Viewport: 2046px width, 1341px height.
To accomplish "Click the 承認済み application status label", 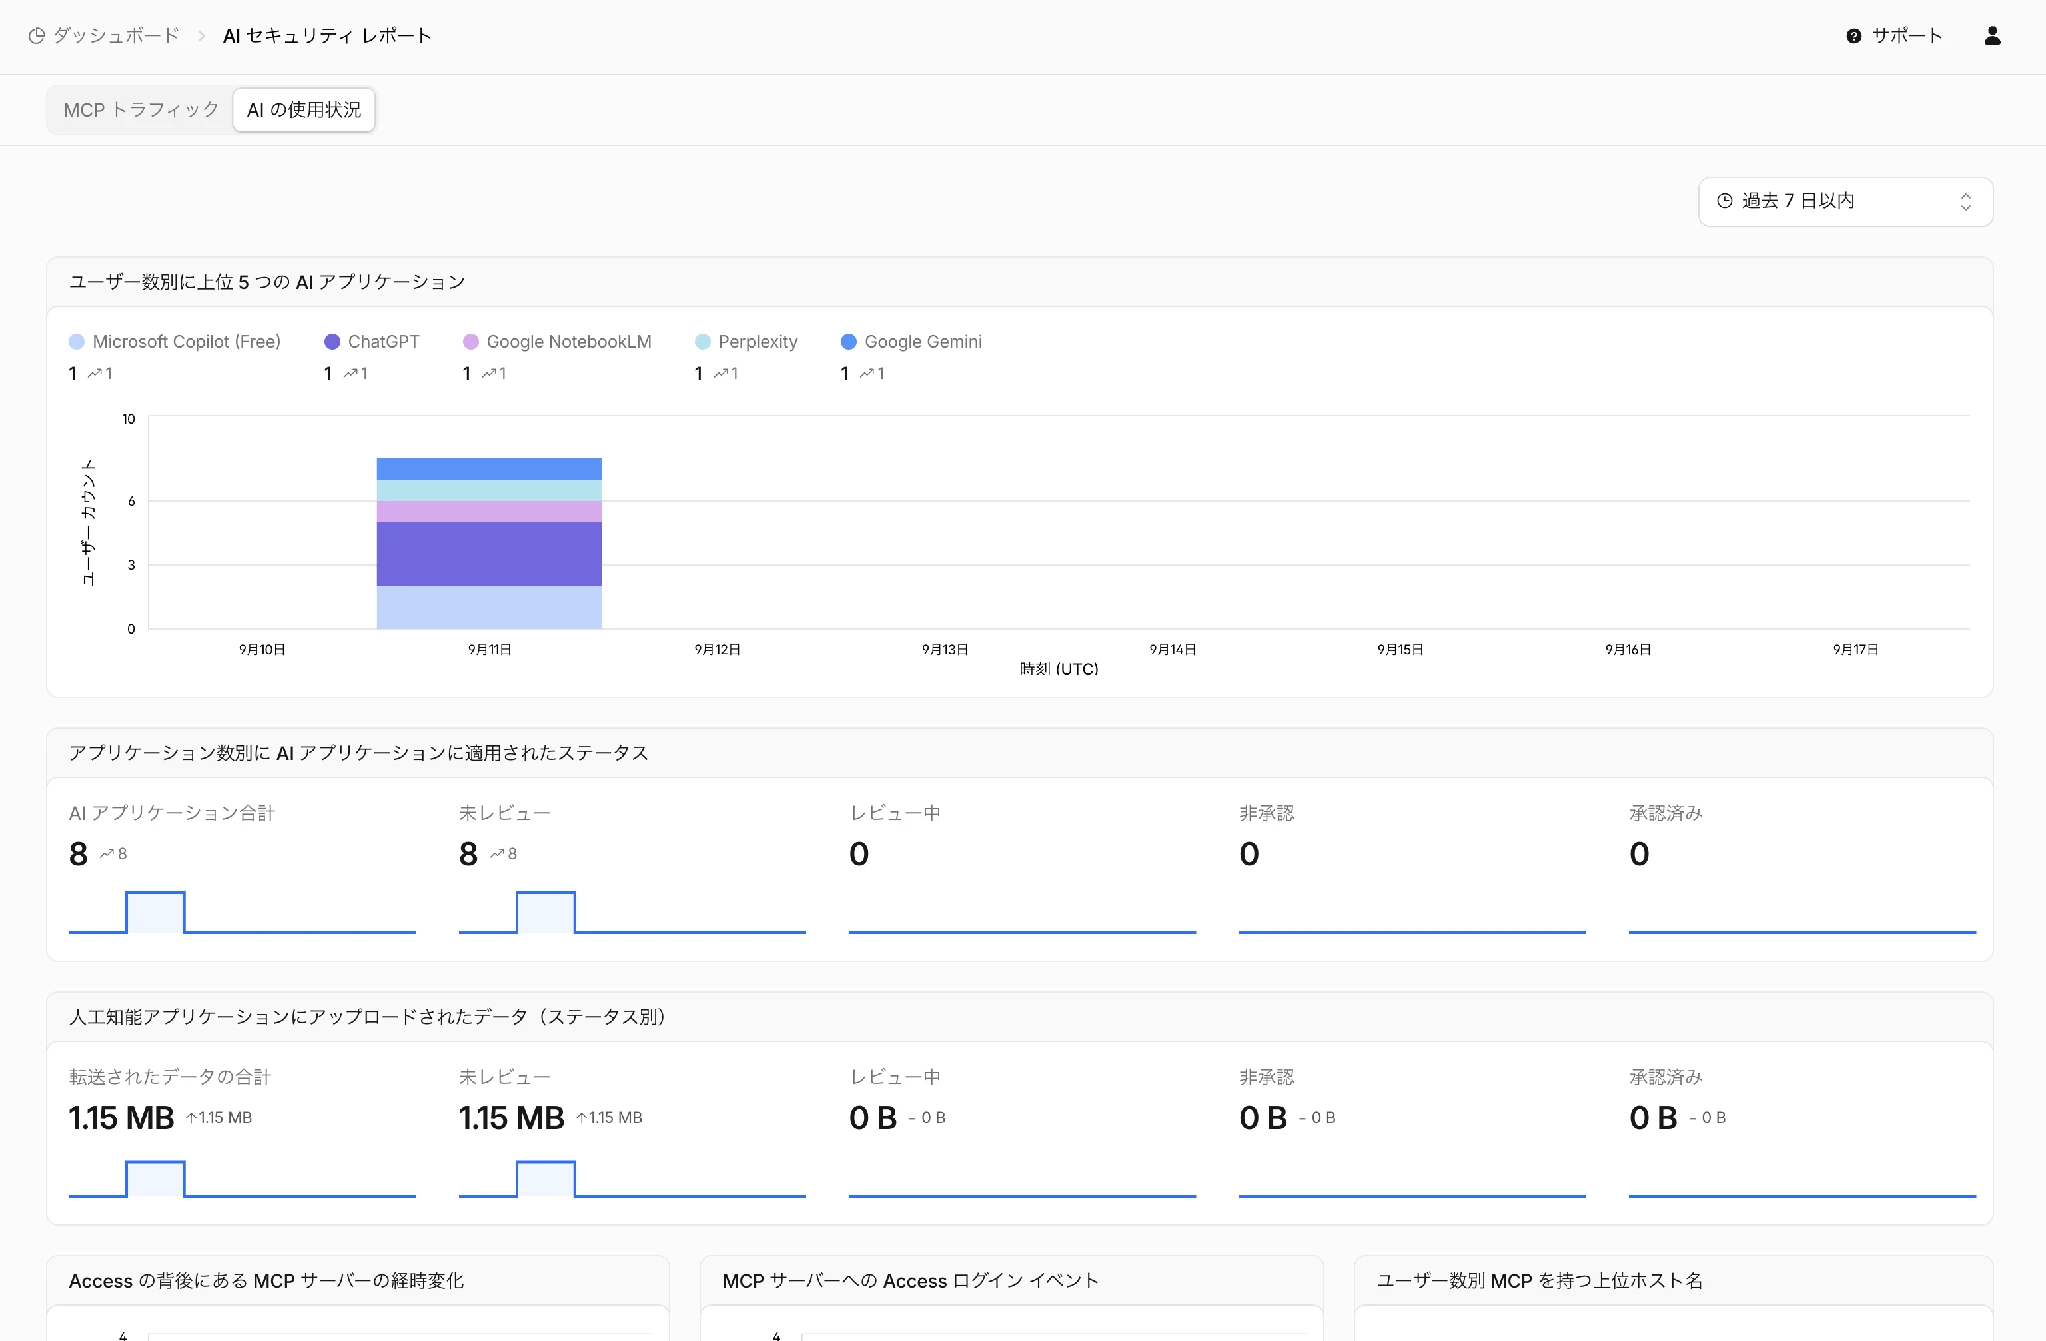I will click(x=1666, y=813).
